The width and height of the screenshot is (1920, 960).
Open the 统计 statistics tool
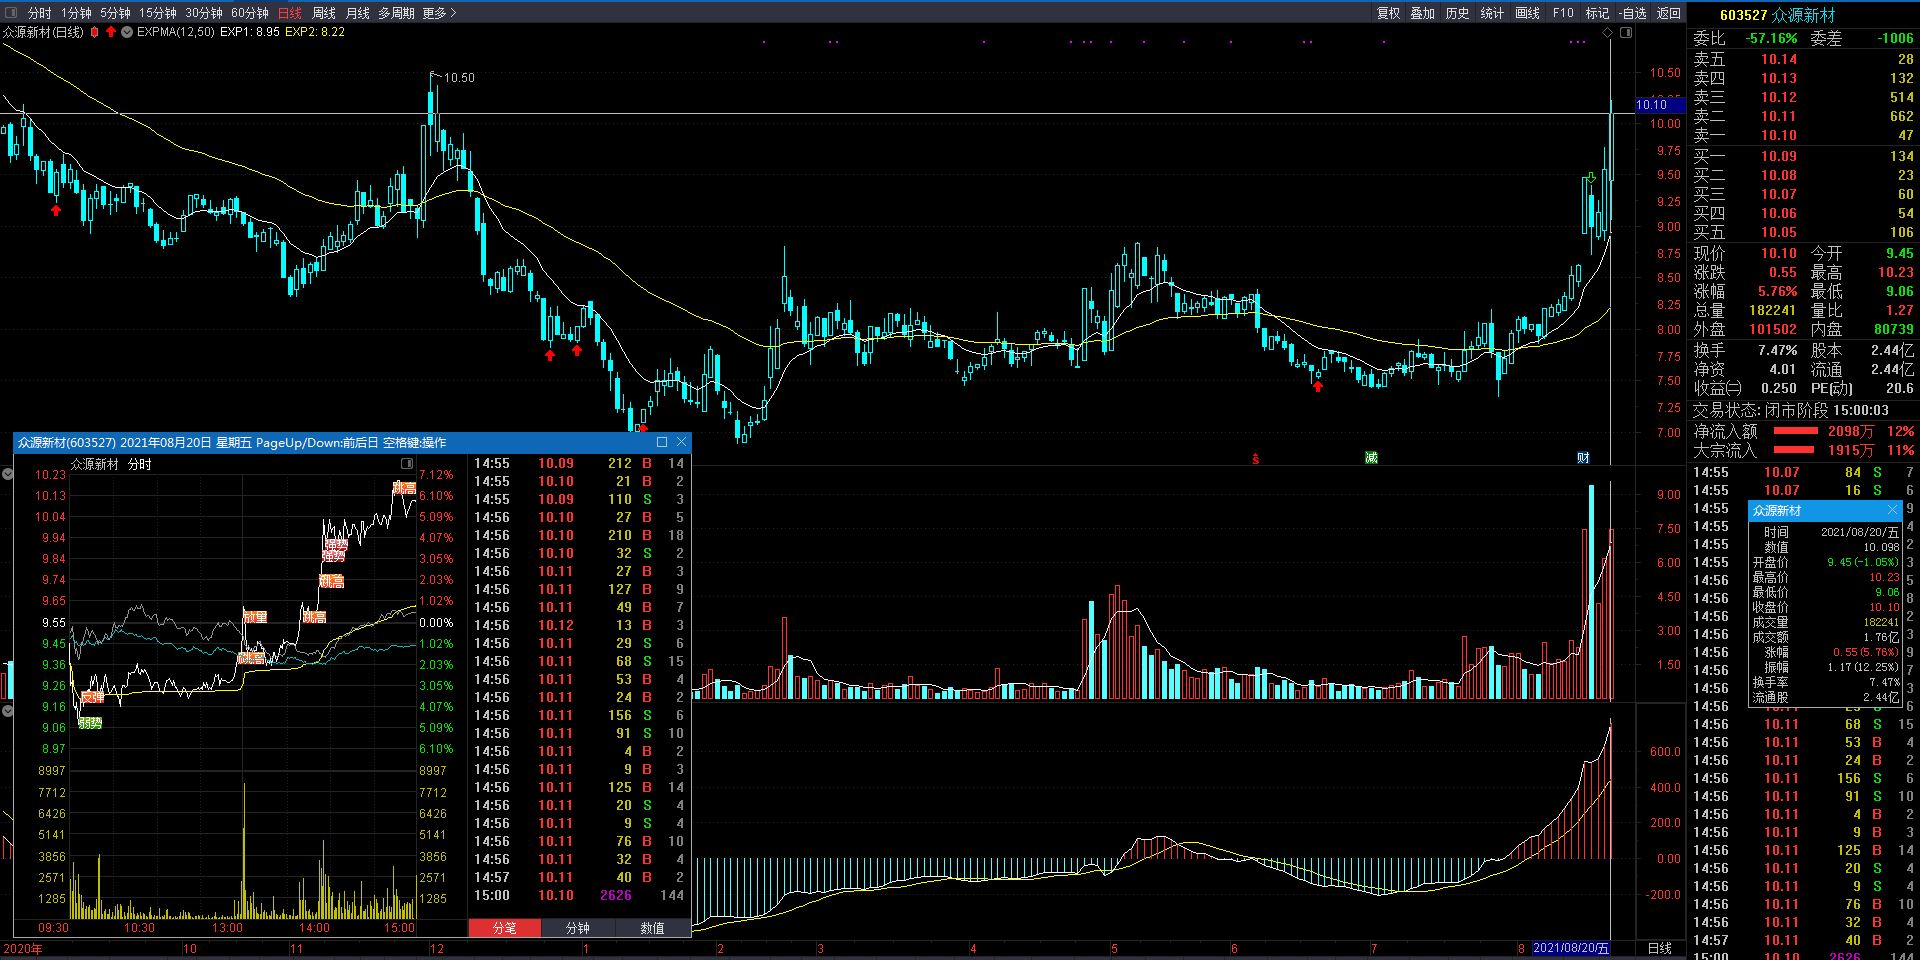pyautogui.click(x=1492, y=13)
